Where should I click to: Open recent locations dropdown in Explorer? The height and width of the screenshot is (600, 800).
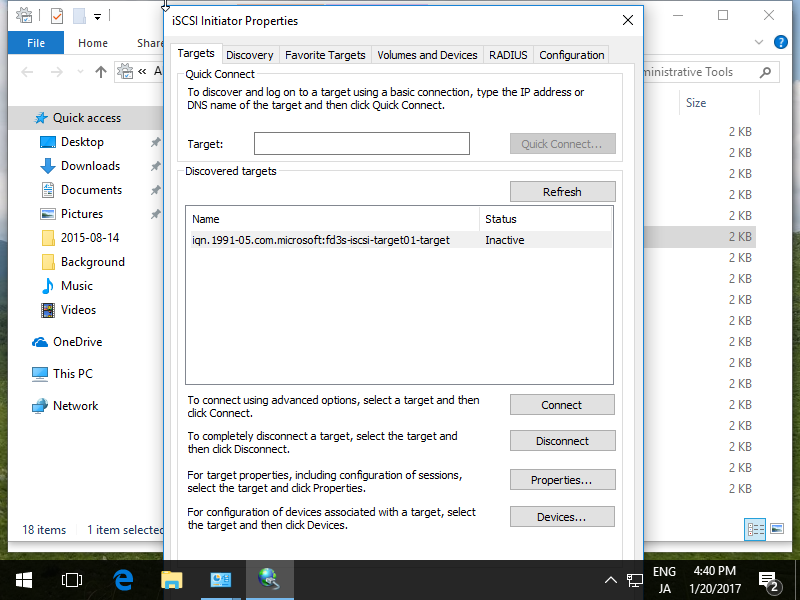(80, 72)
